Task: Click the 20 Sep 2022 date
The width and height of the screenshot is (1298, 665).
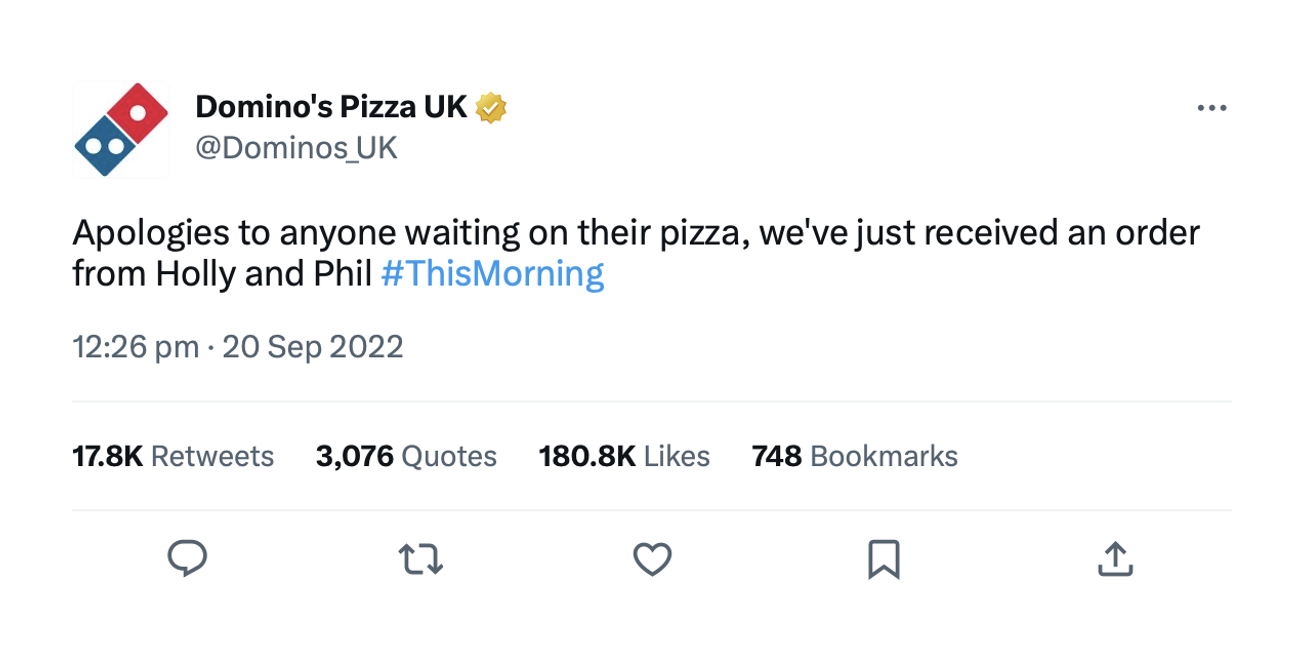Action: point(313,347)
